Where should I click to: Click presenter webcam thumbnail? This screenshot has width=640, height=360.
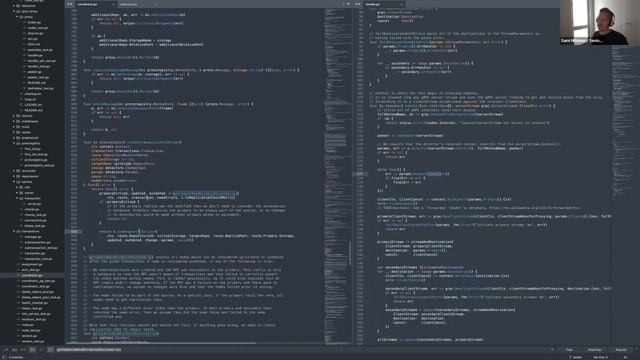[x=600, y=22]
